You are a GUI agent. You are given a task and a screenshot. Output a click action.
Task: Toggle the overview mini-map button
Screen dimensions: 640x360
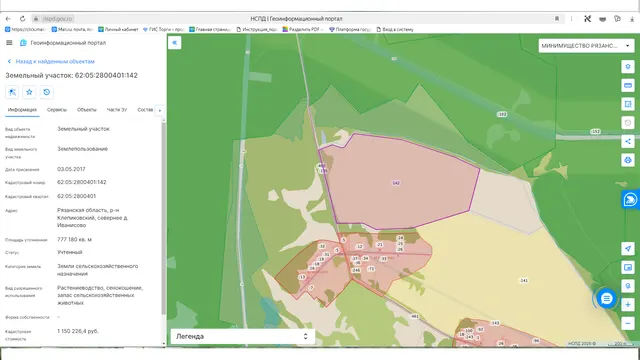(628, 267)
